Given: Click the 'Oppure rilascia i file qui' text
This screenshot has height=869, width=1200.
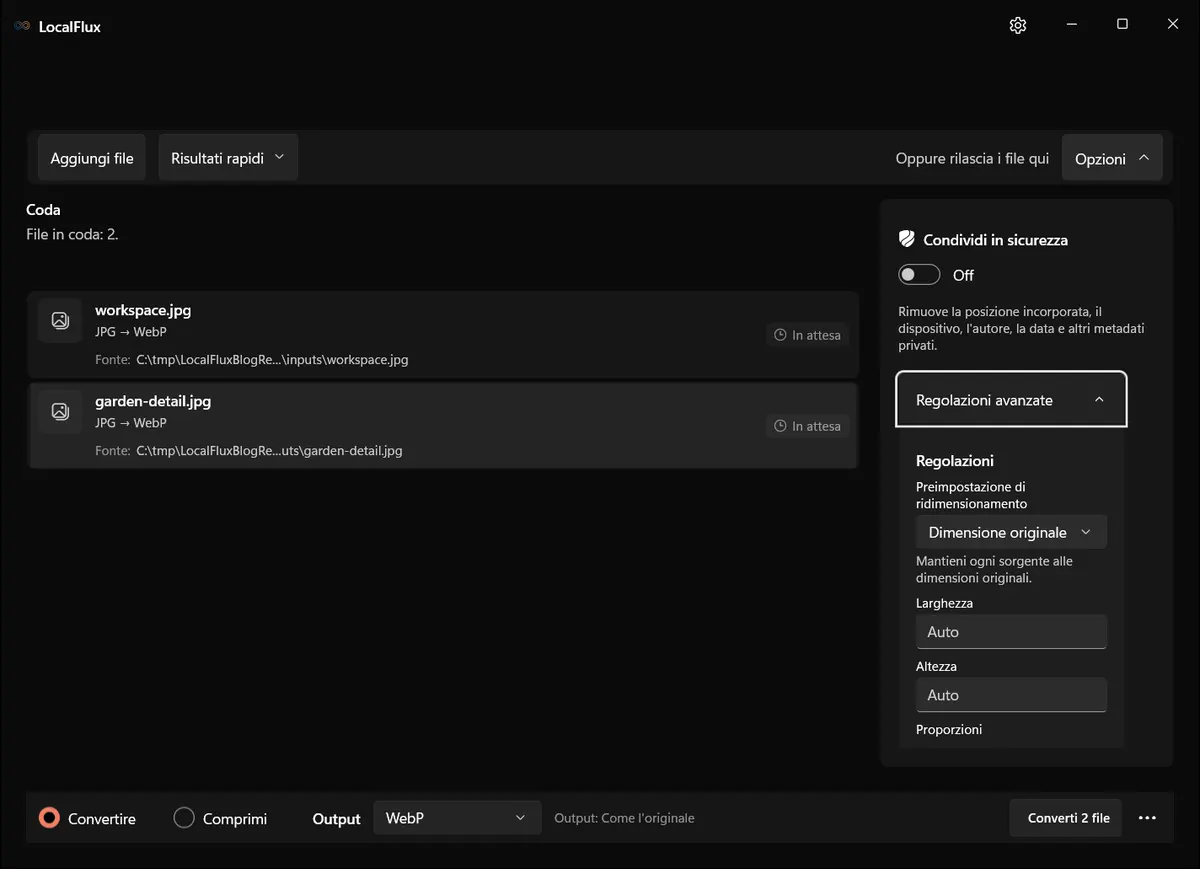Looking at the screenshot, I should pyautogui.click(x=972, y=158).
